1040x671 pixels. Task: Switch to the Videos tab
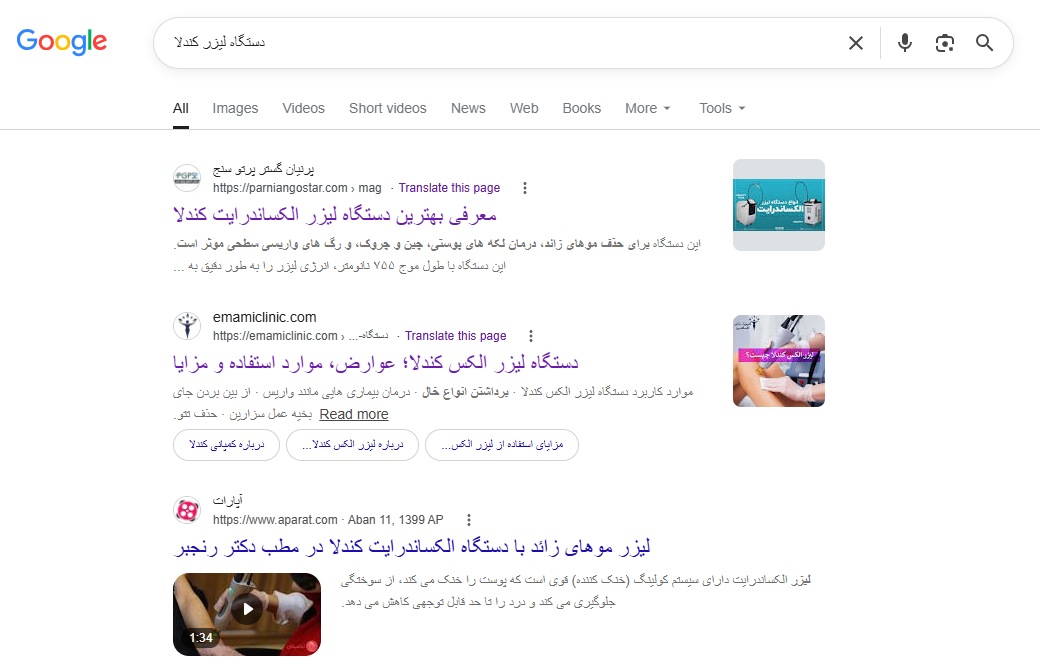coord(303,108)
